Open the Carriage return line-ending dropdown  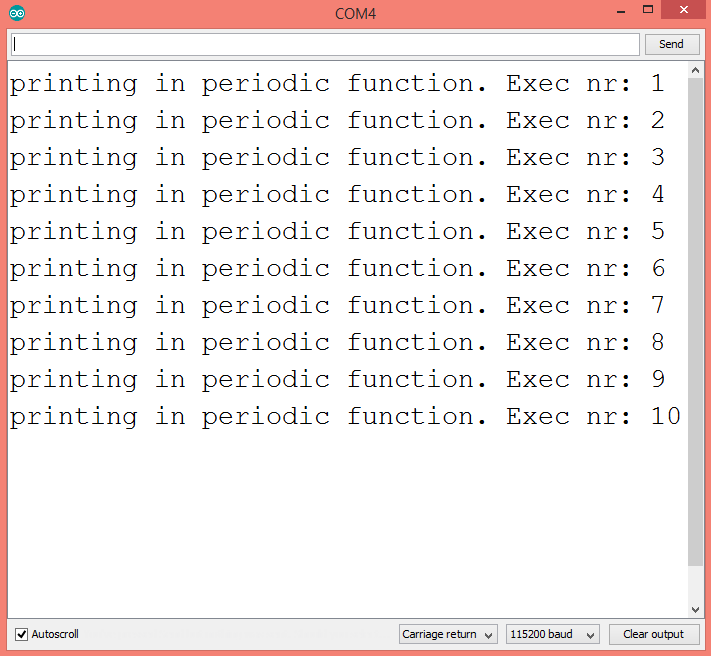[x=448, y=634]
